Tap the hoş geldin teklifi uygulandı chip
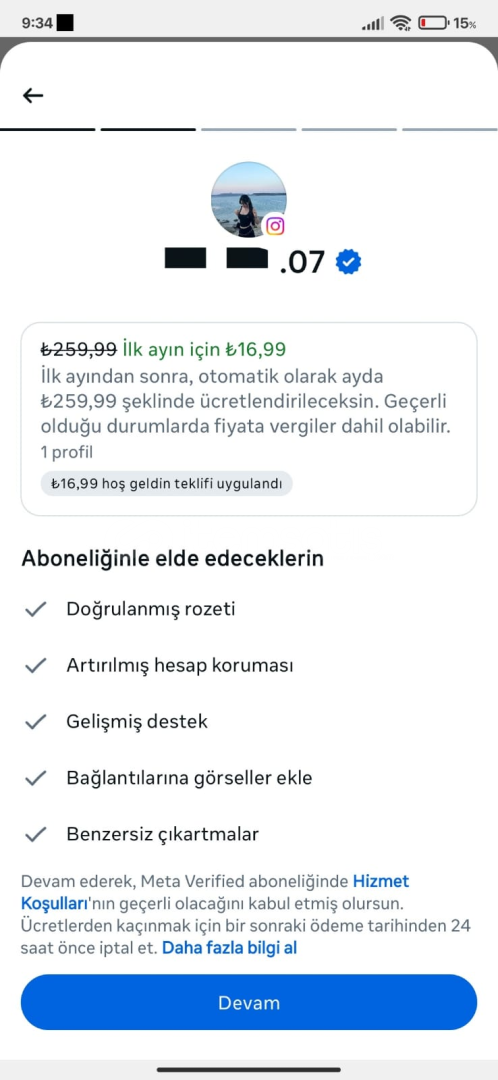 pyautogui.click(x=167, y=484)
